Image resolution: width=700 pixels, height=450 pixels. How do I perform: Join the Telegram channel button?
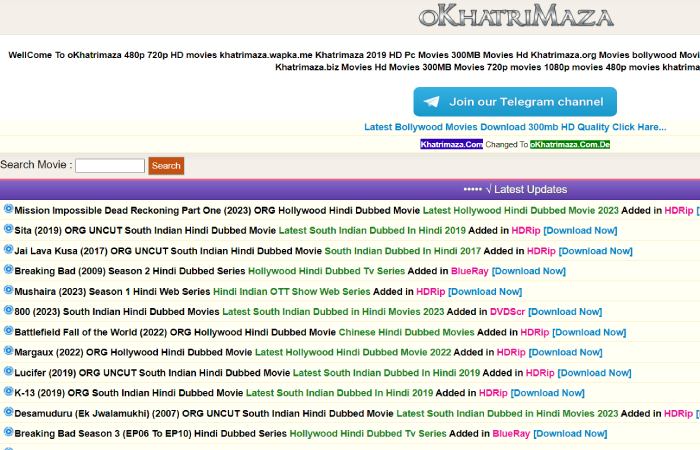pos(515,102)
